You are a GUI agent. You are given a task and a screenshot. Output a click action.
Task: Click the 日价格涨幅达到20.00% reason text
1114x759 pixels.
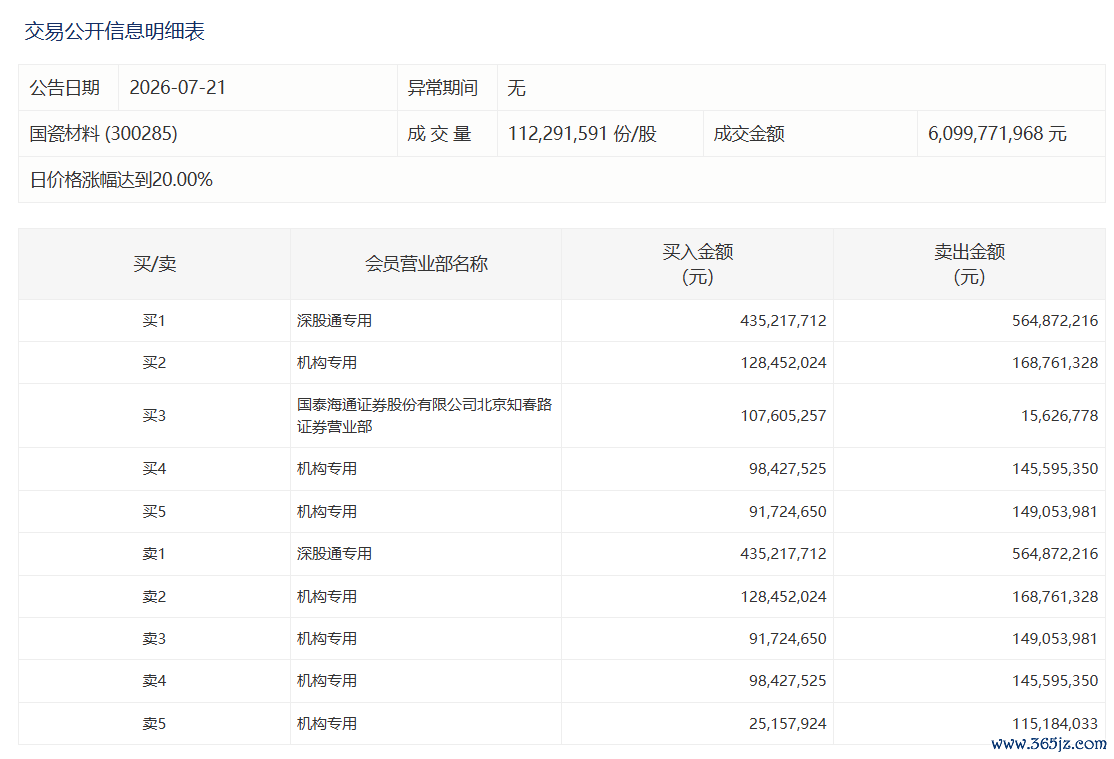click(121, 180)
